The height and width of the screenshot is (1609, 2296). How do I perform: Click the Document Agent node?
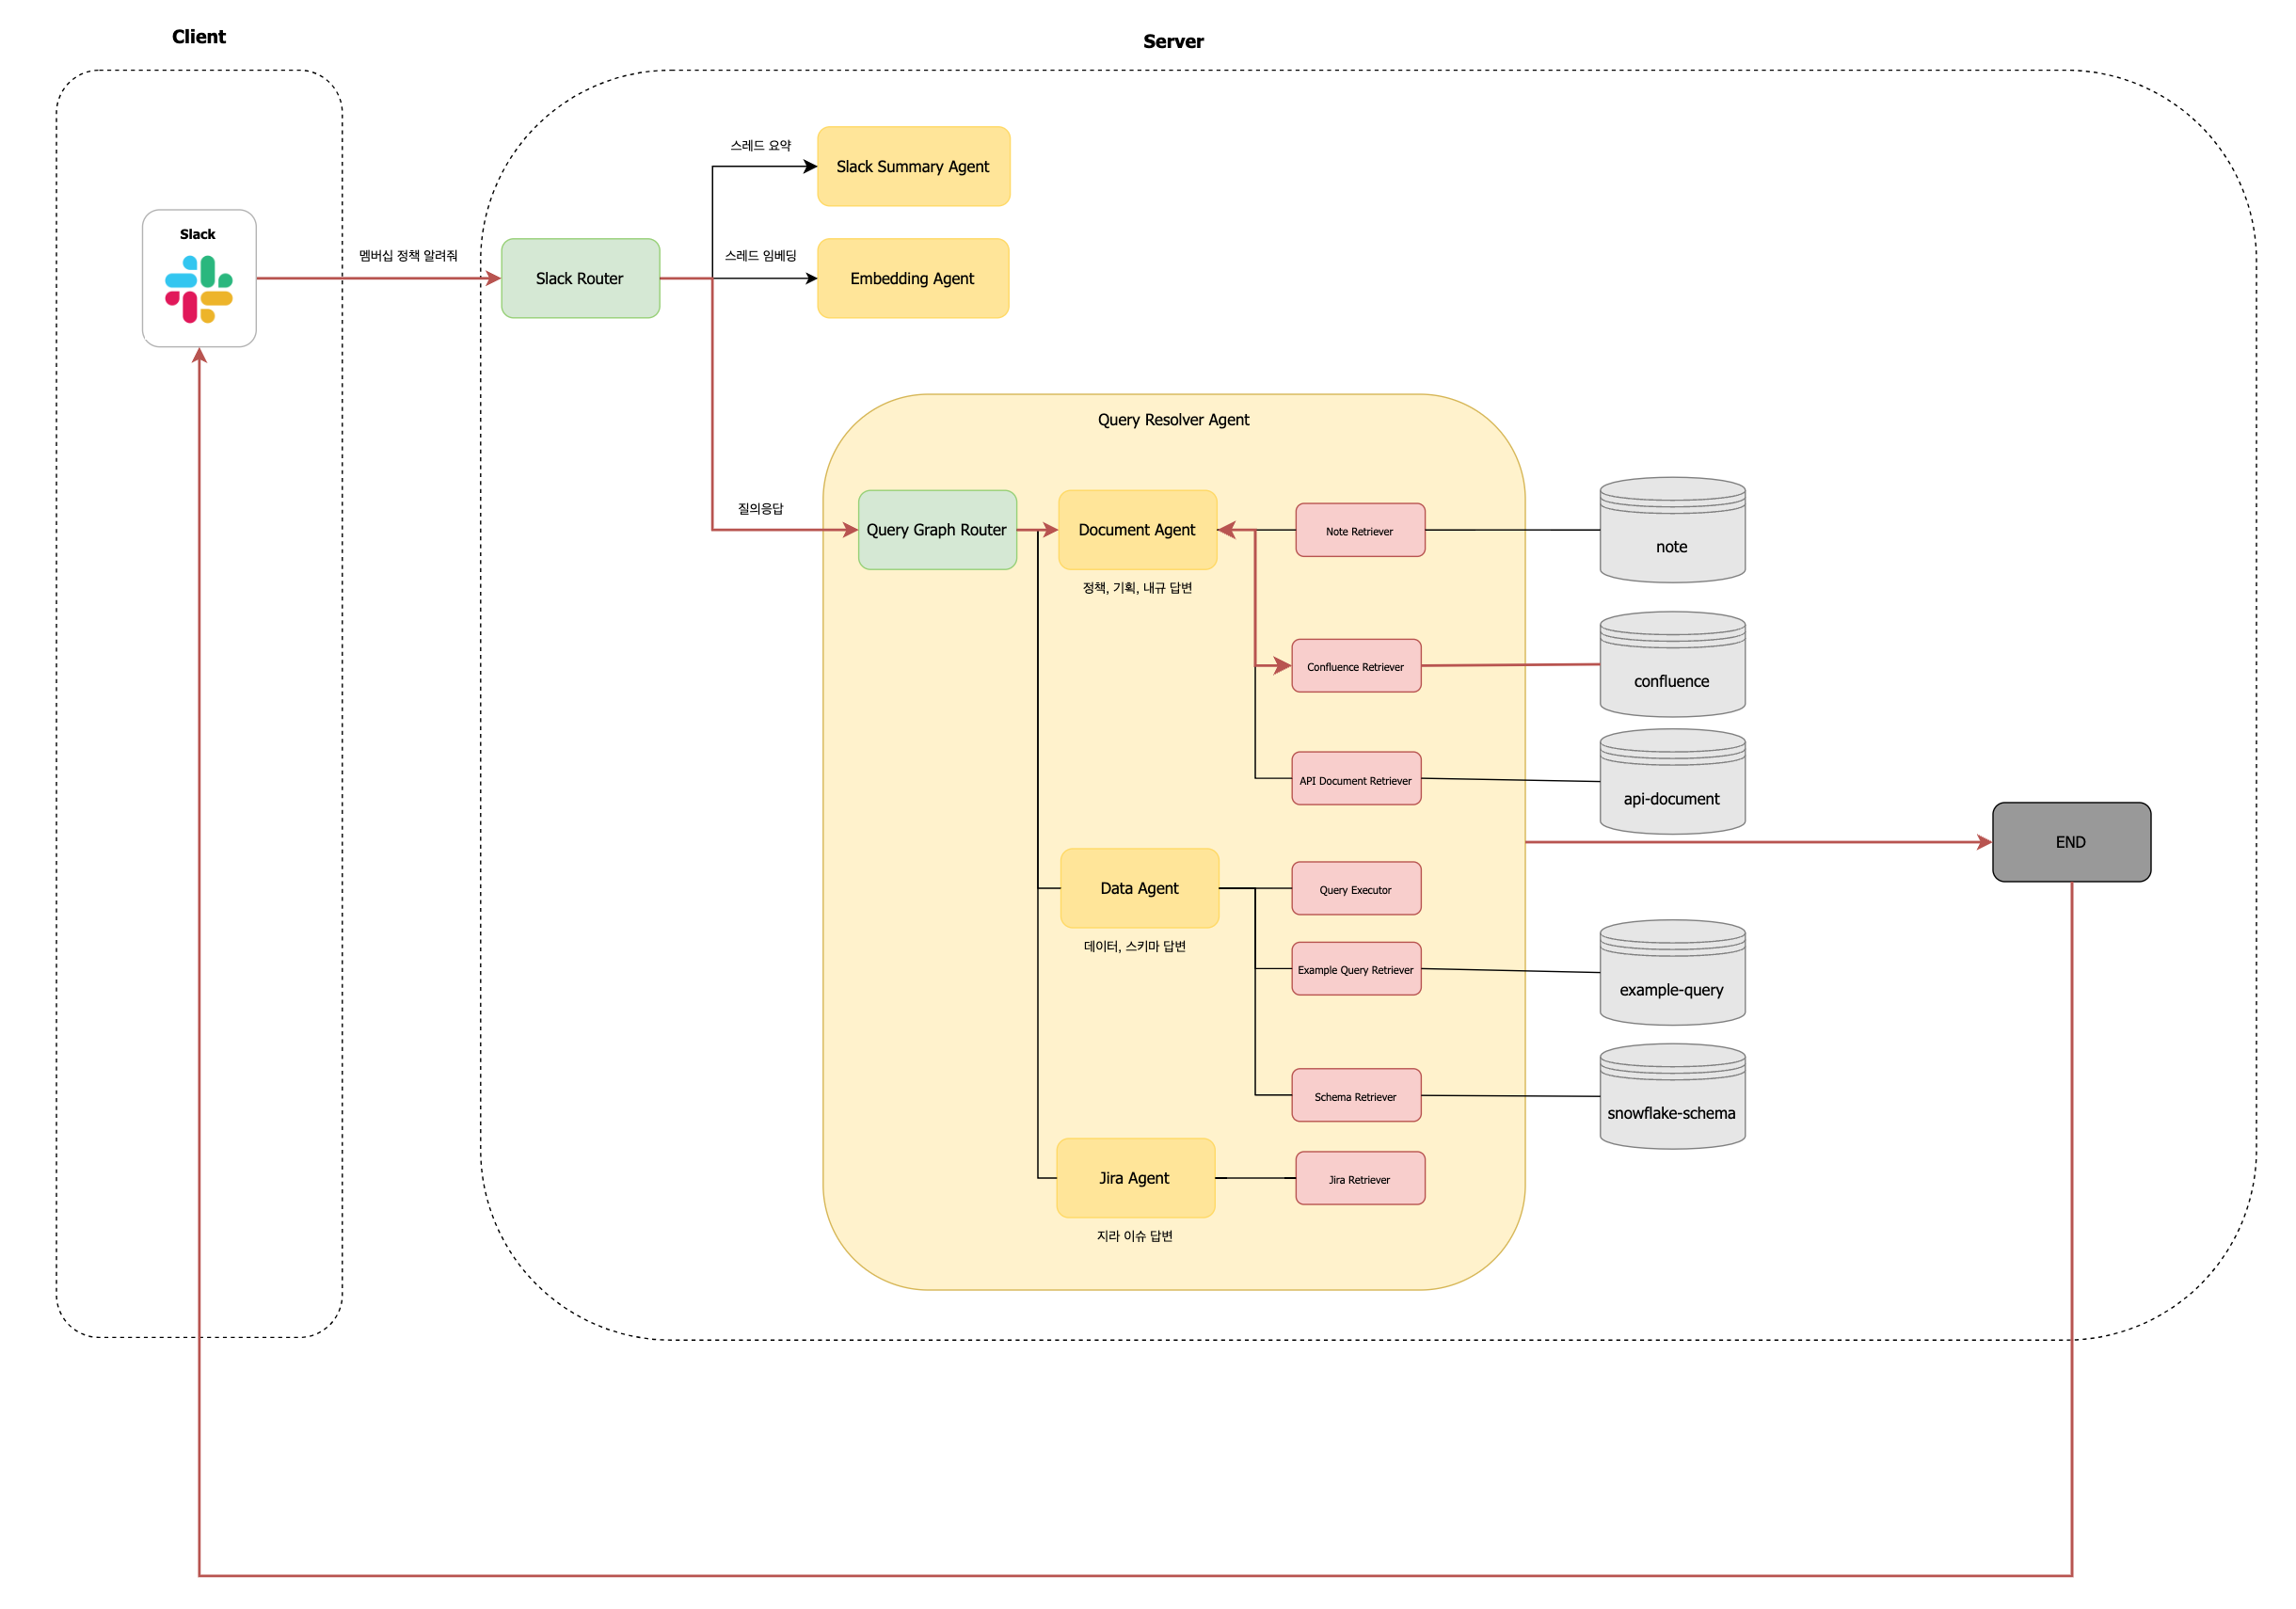coord(1137,530)
